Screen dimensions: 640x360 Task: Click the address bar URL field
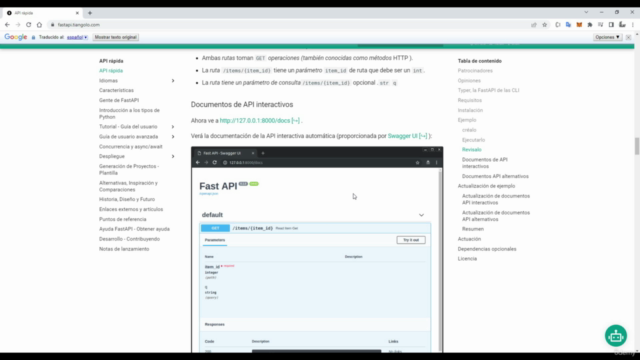[x=286, y=25]
